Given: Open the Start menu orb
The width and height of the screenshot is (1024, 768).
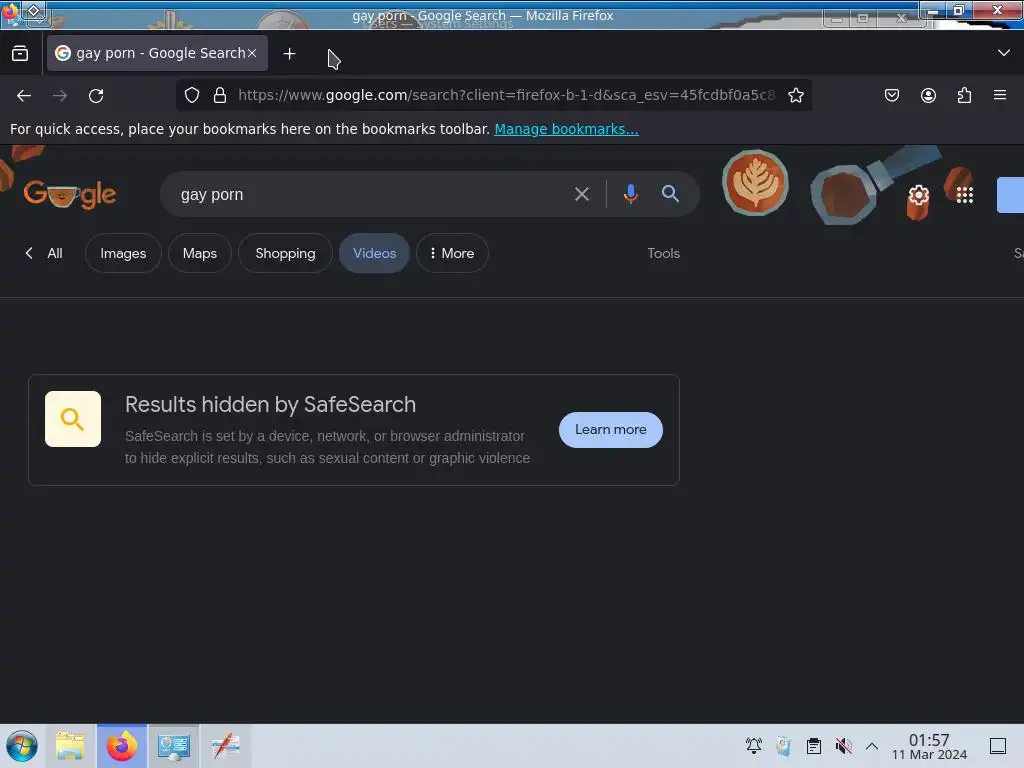Looking at the screenshot, I should pyautogui.click(x=22, y=746).
